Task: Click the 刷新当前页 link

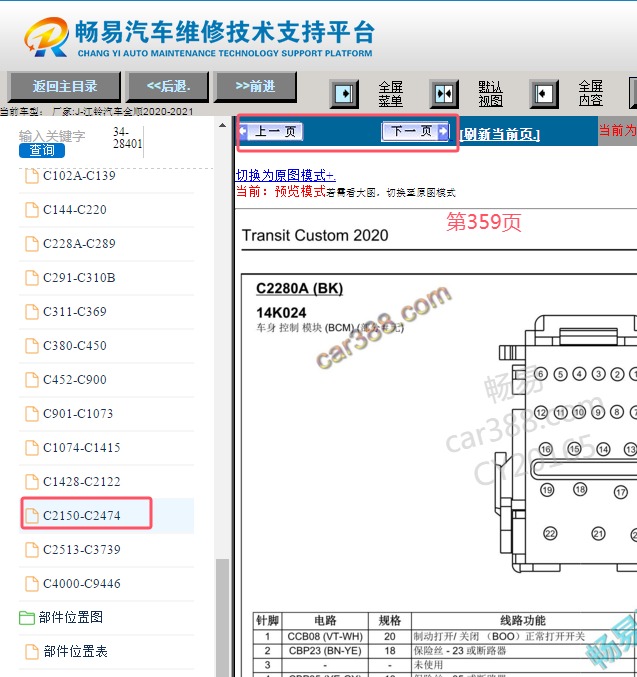Action: (x=500, y=135)
